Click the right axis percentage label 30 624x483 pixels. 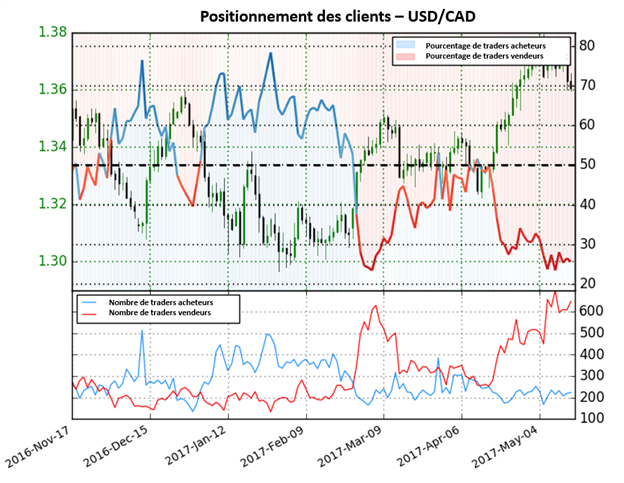(587, 244)
